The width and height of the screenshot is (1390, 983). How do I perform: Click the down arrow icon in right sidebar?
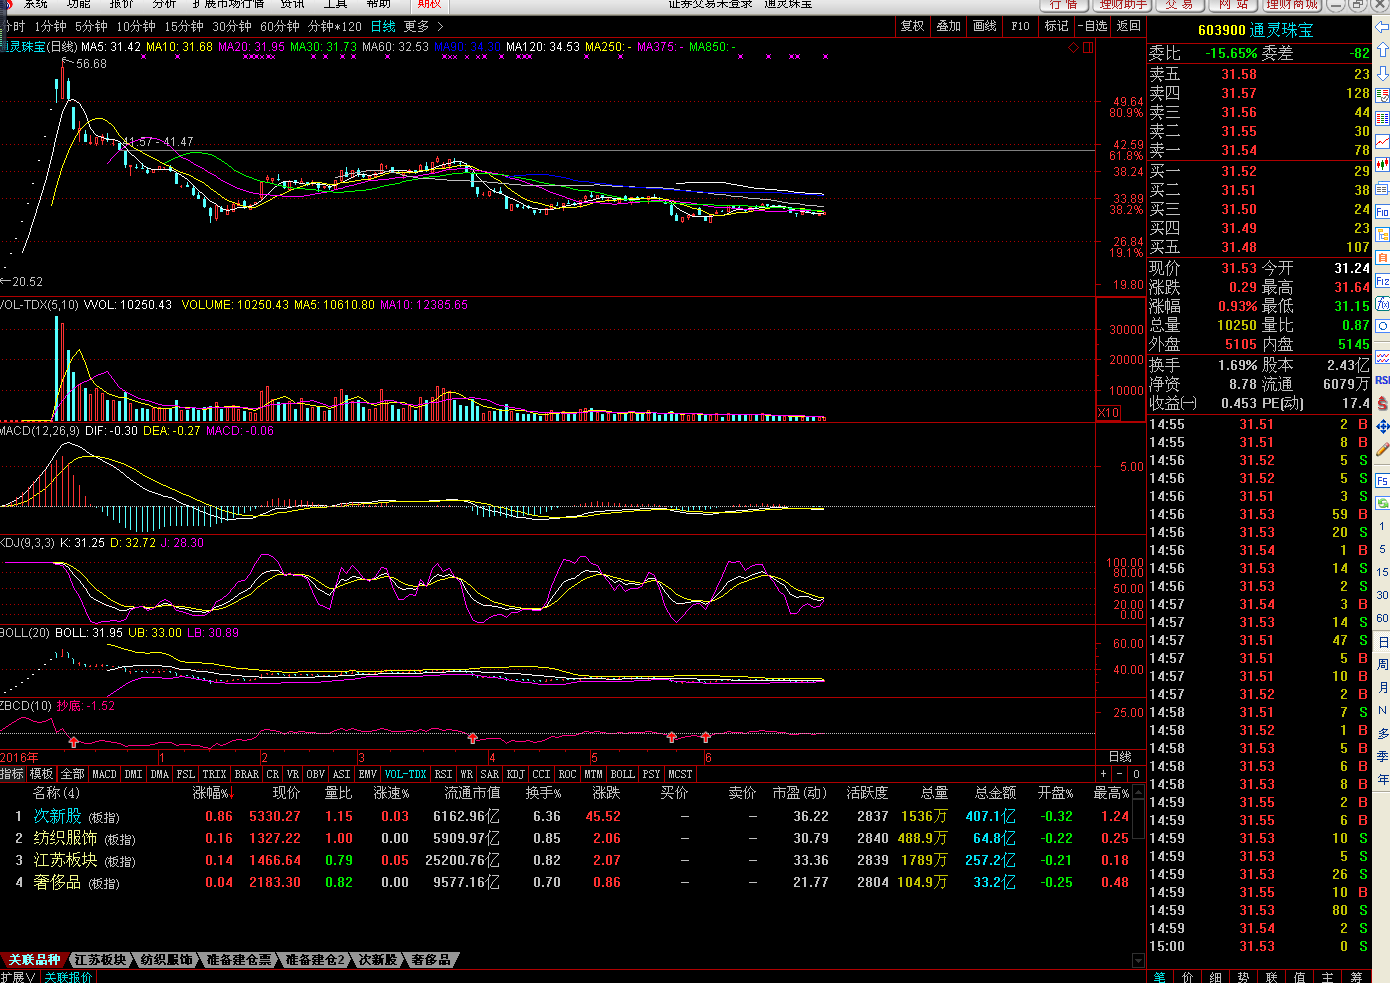1382,72
